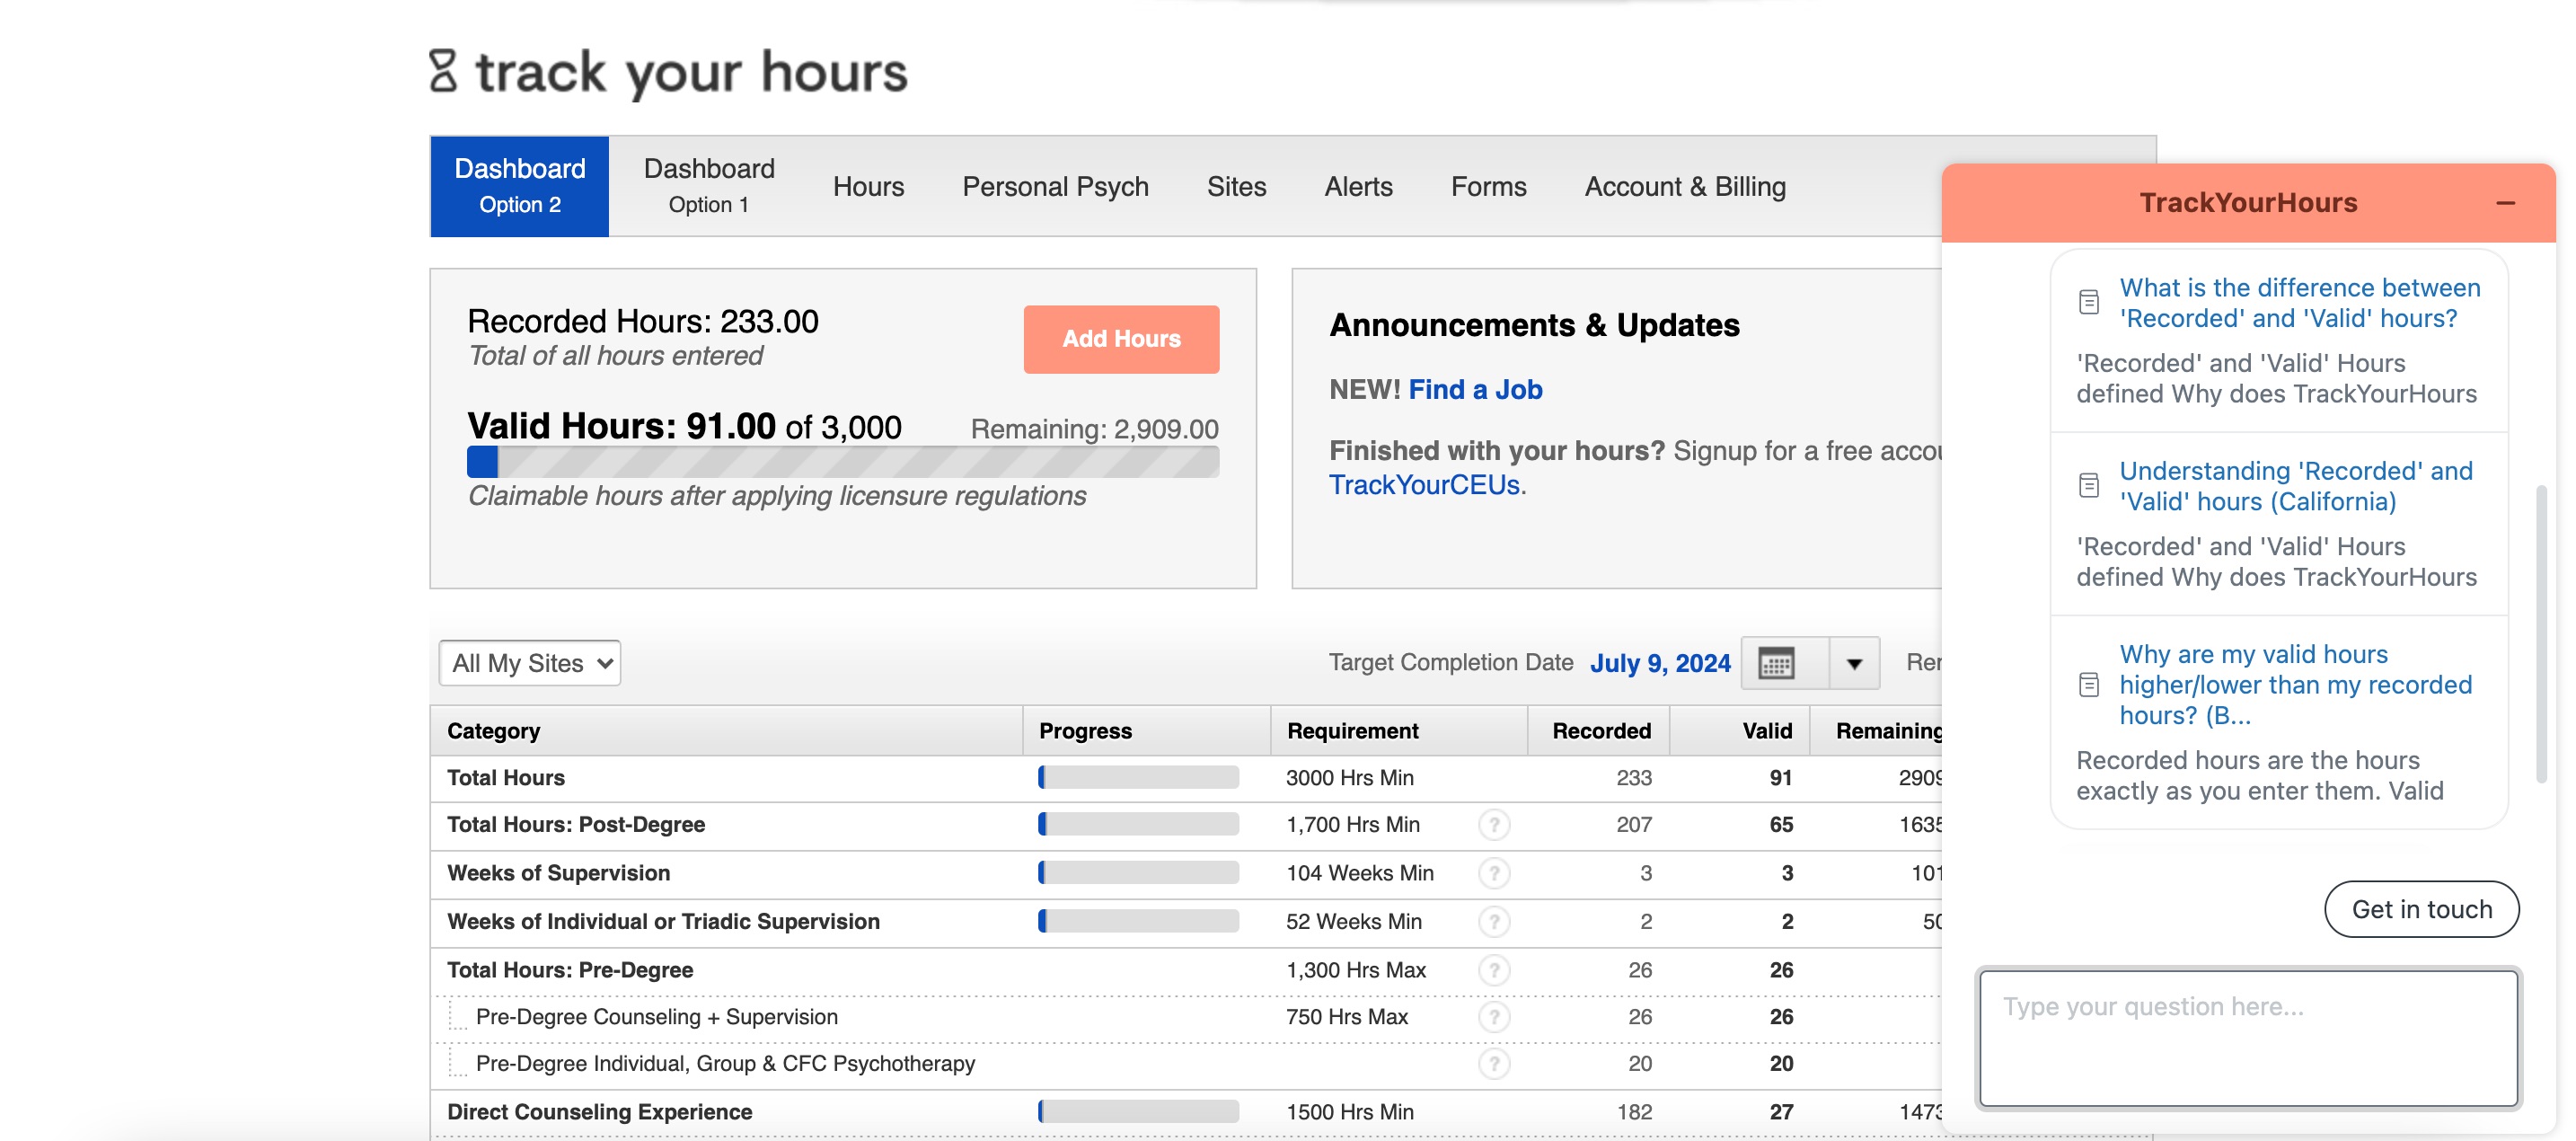This screenshot has height=1141, width=2576.
Task: Click help icon for Total Hours: Post-Degree
Action: pos(1494,825)
